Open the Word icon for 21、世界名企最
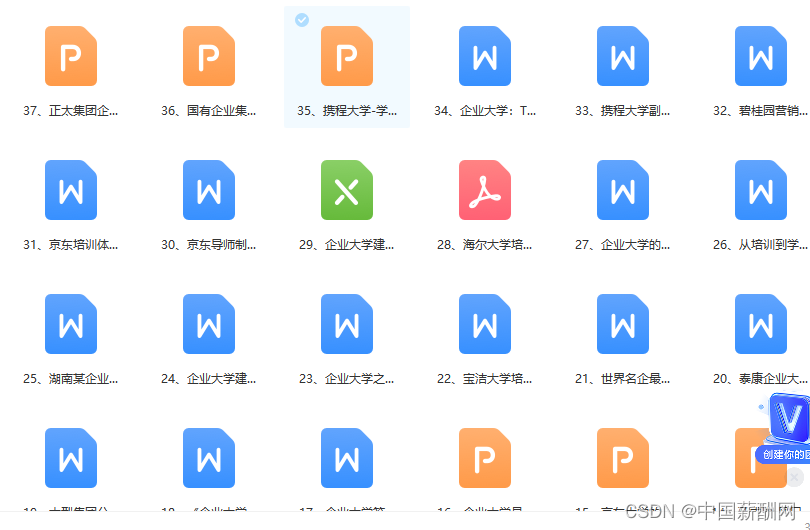This screenshot has width=810, height=530. 622,324
